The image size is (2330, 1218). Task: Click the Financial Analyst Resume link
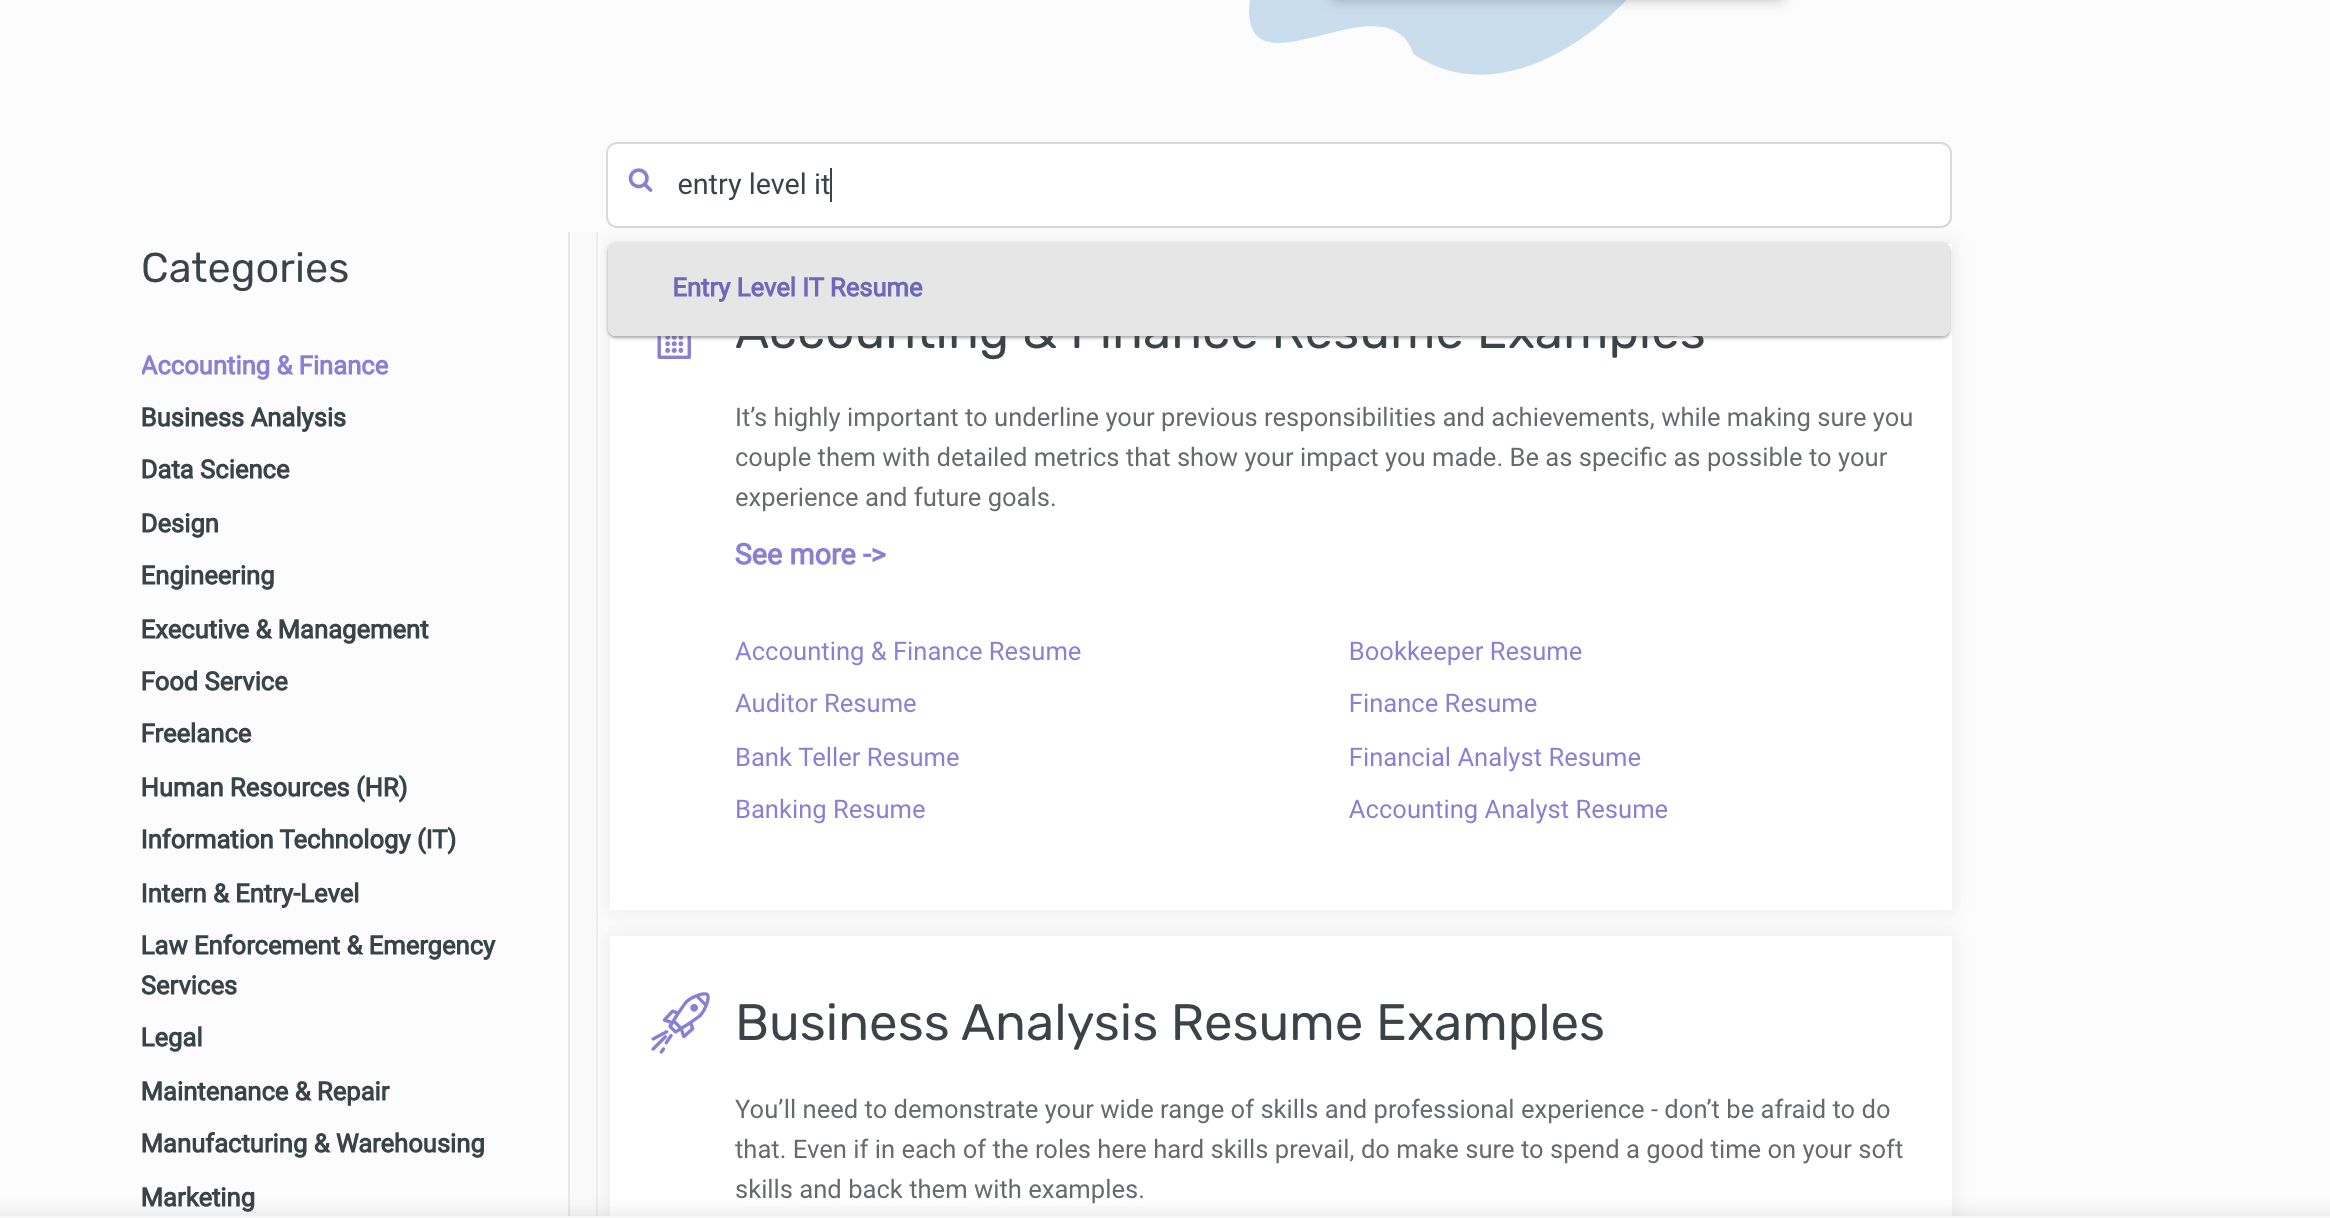[1493, 757]
